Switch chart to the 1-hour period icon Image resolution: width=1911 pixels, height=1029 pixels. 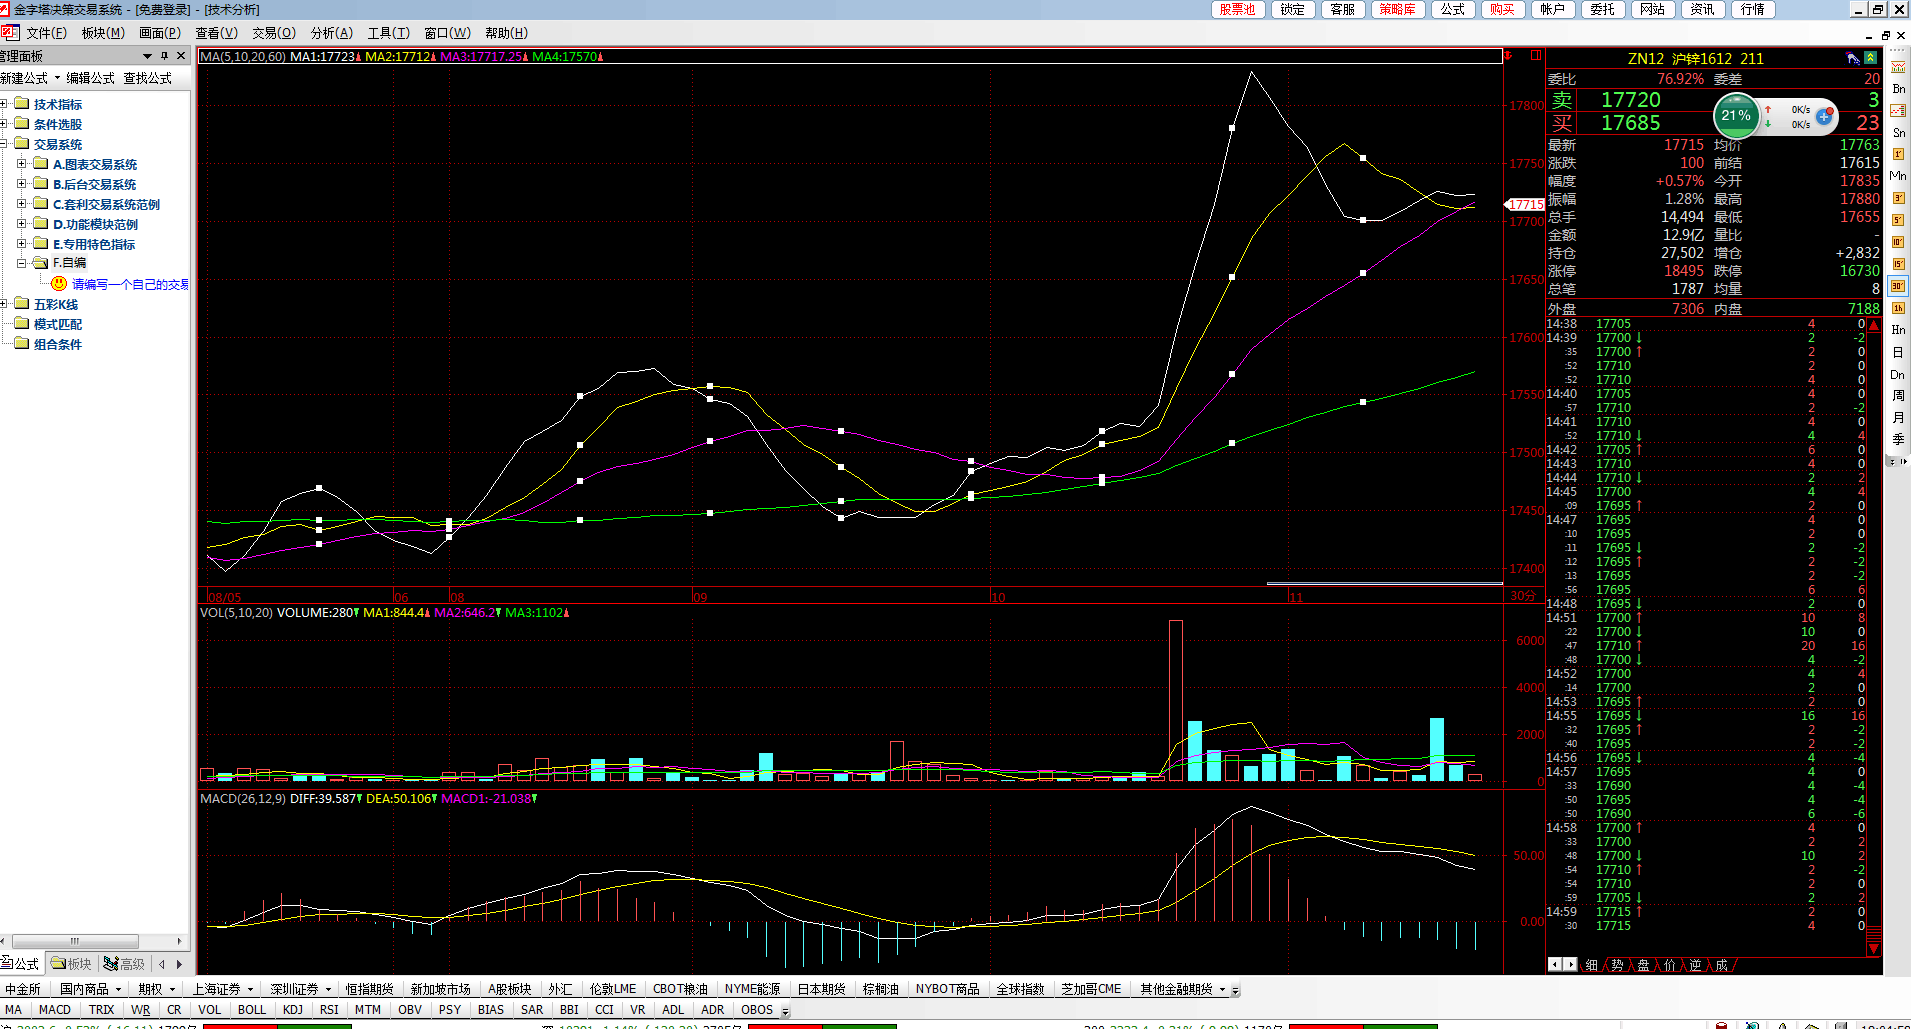1897,308
